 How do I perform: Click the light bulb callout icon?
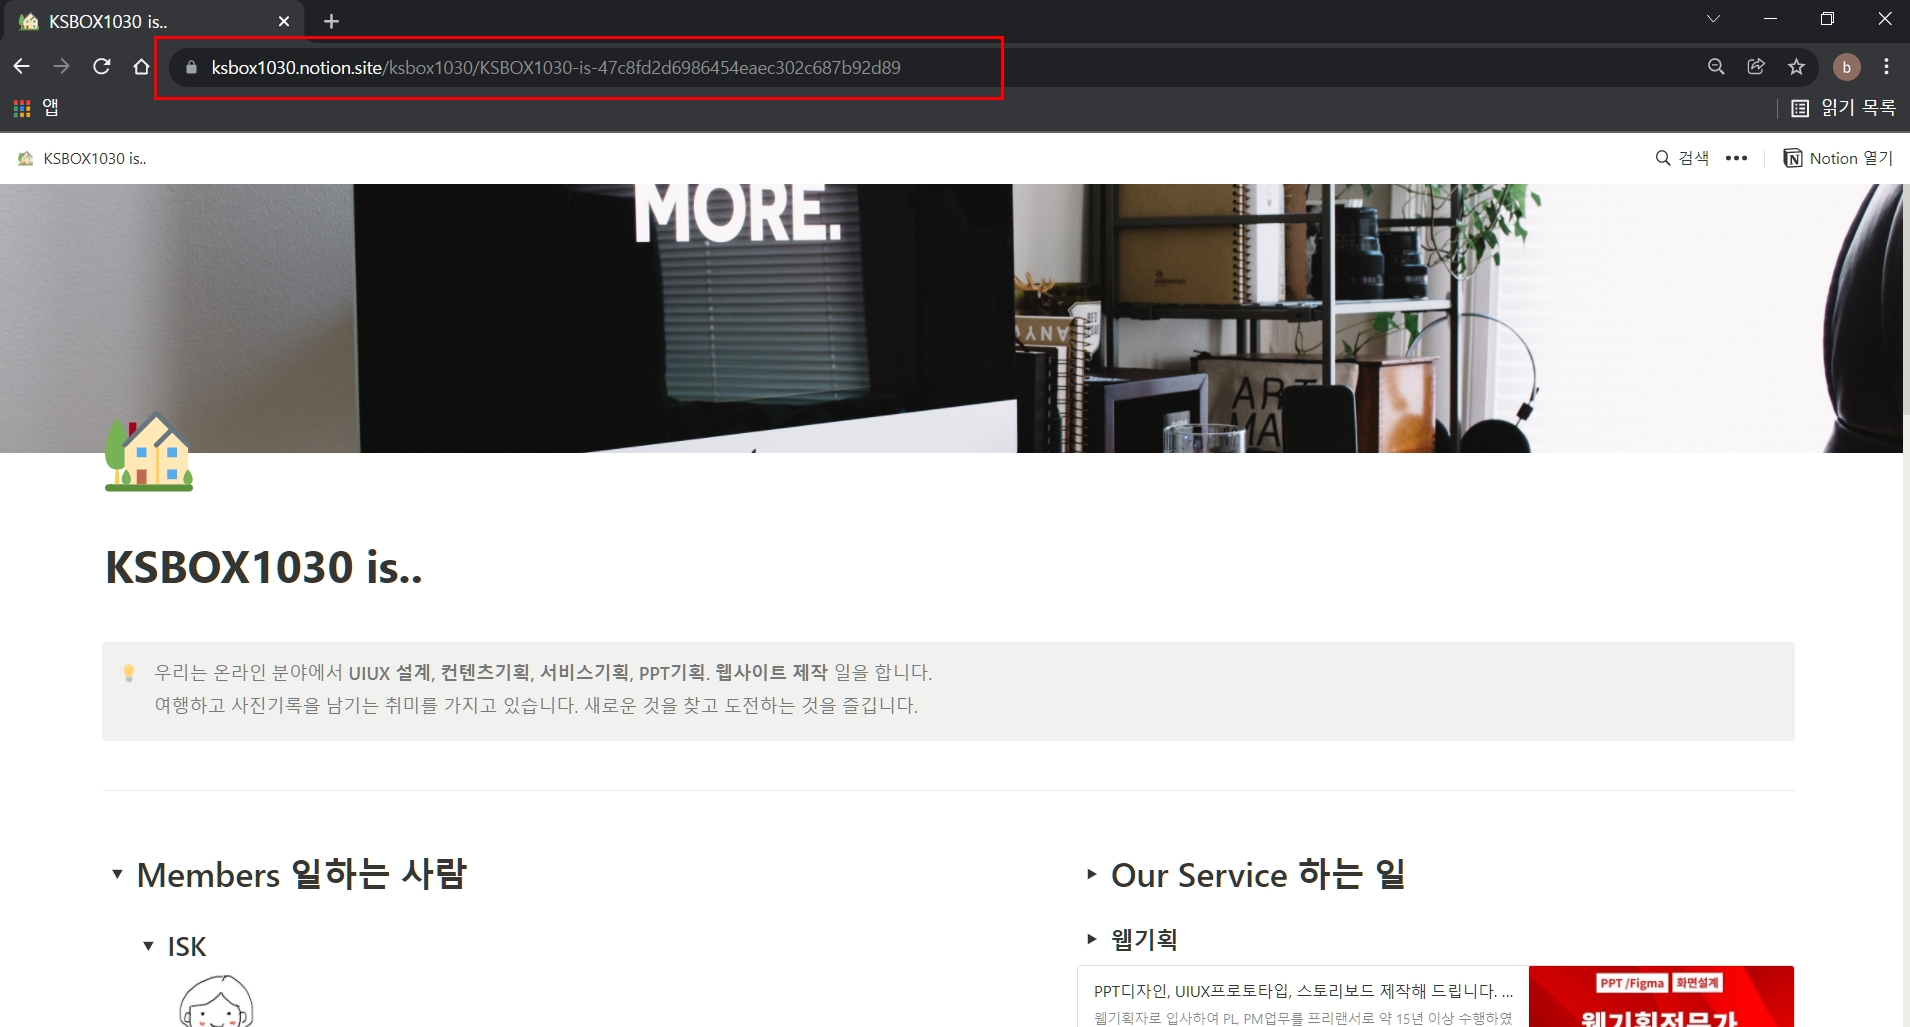(x=129, y=673)
